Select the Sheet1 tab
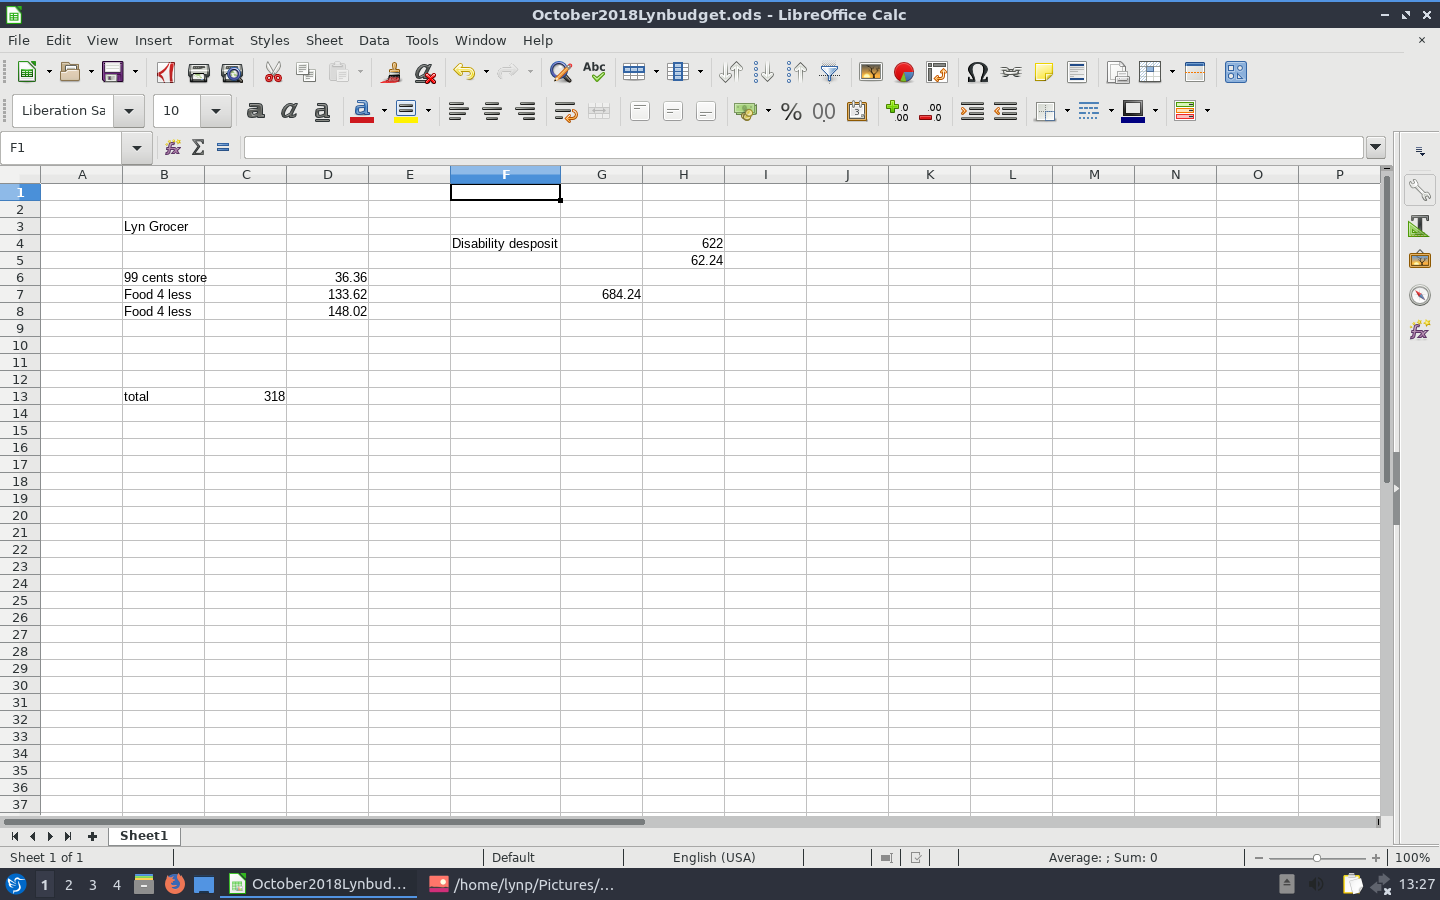1440x900 pixels. 144,836
